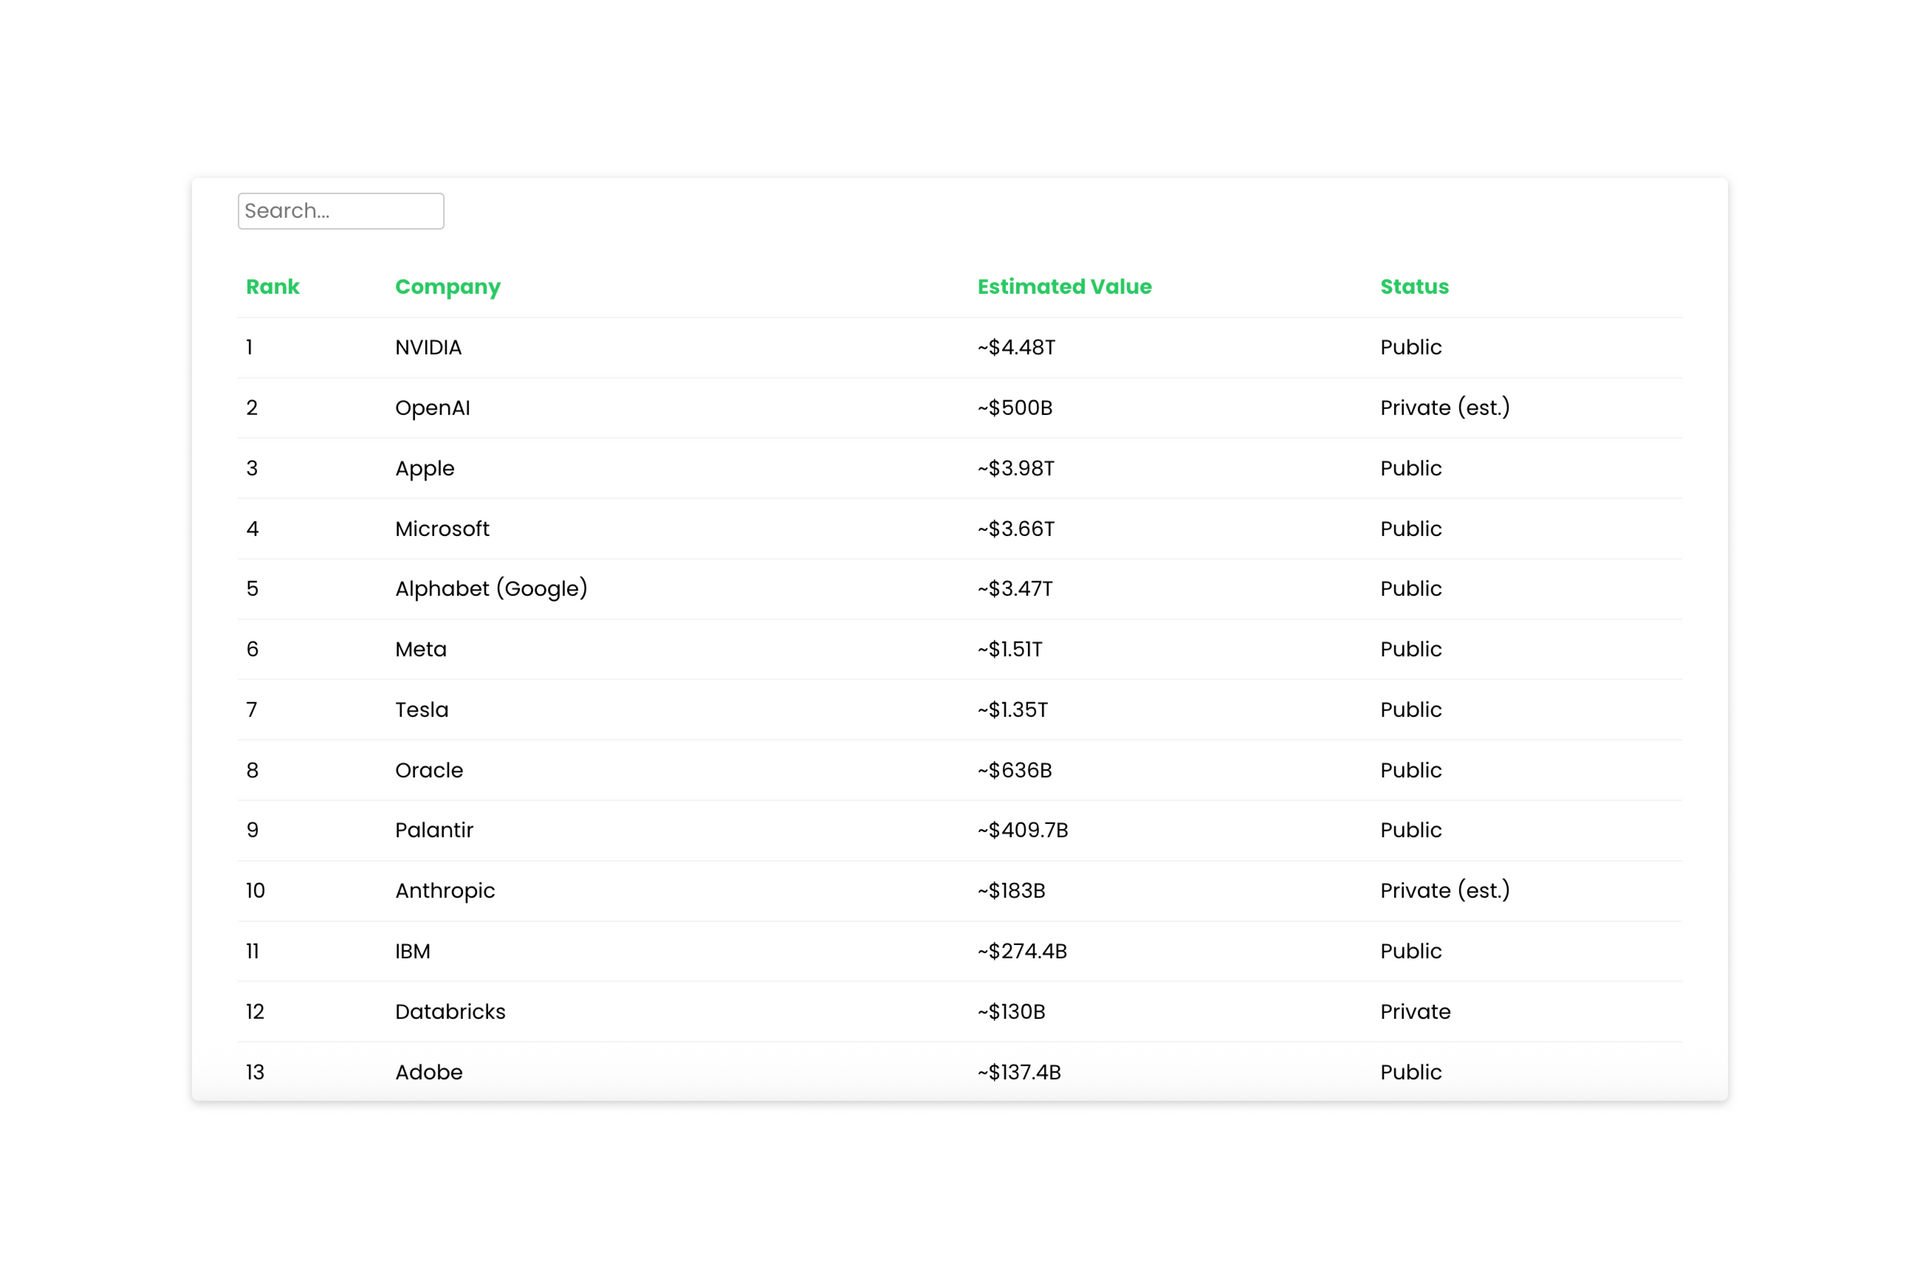
Task: Select the Palantir row
Action: 700,830
